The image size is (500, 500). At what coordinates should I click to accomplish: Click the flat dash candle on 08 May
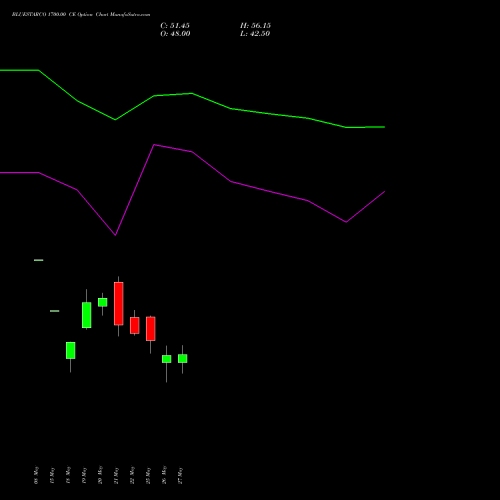click(39, 260)
